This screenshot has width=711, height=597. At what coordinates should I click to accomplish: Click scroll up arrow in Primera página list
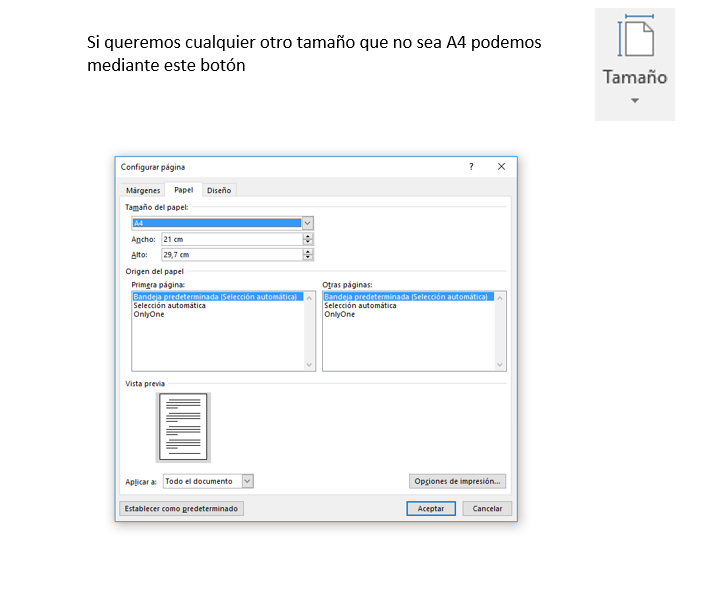[x=309, y=298]
